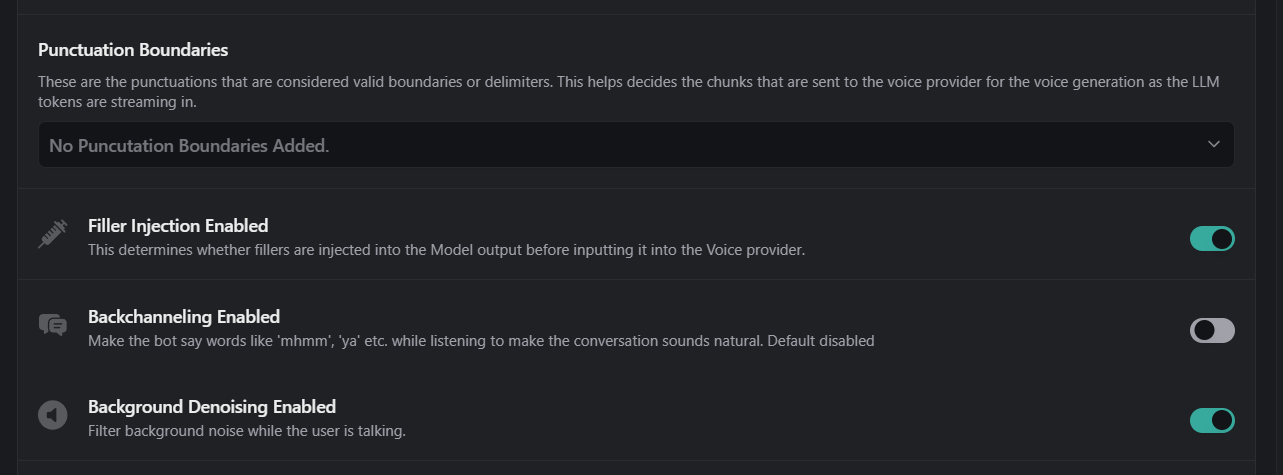Click the chevron arrow in the punctuation dropdown

[x=1214, y=144]
